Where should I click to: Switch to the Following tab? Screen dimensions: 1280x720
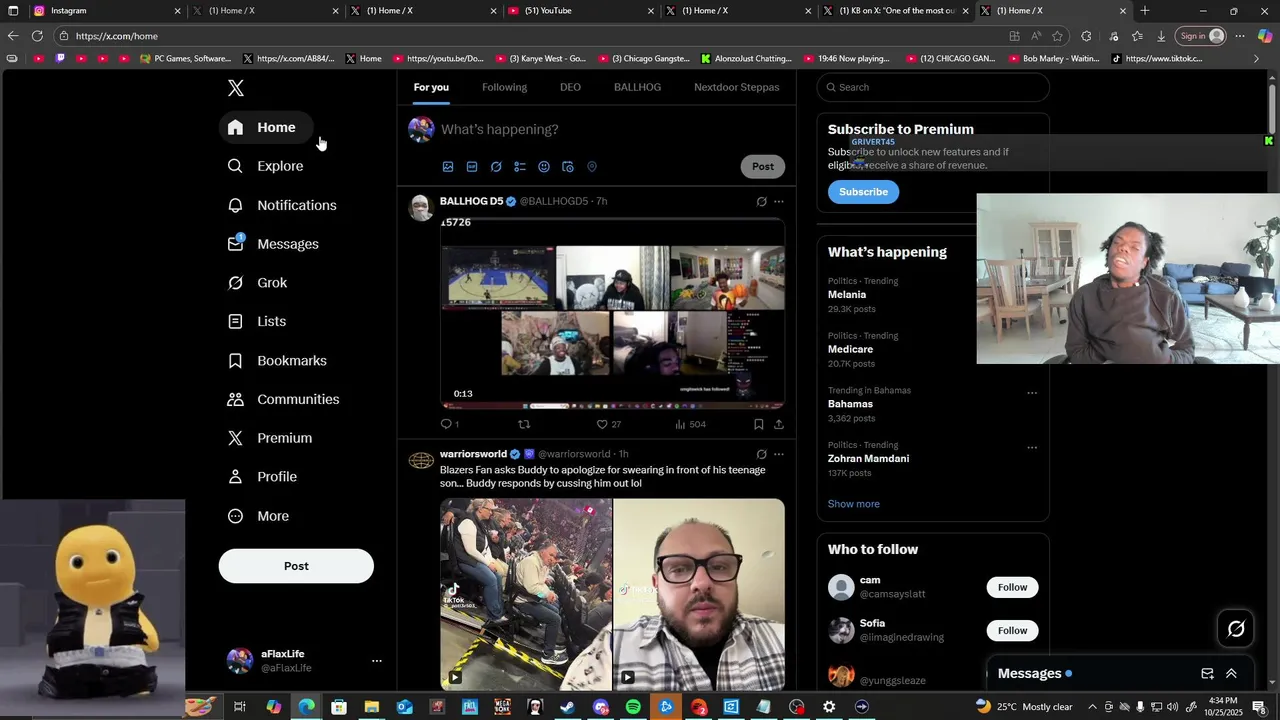pos(504,87)
